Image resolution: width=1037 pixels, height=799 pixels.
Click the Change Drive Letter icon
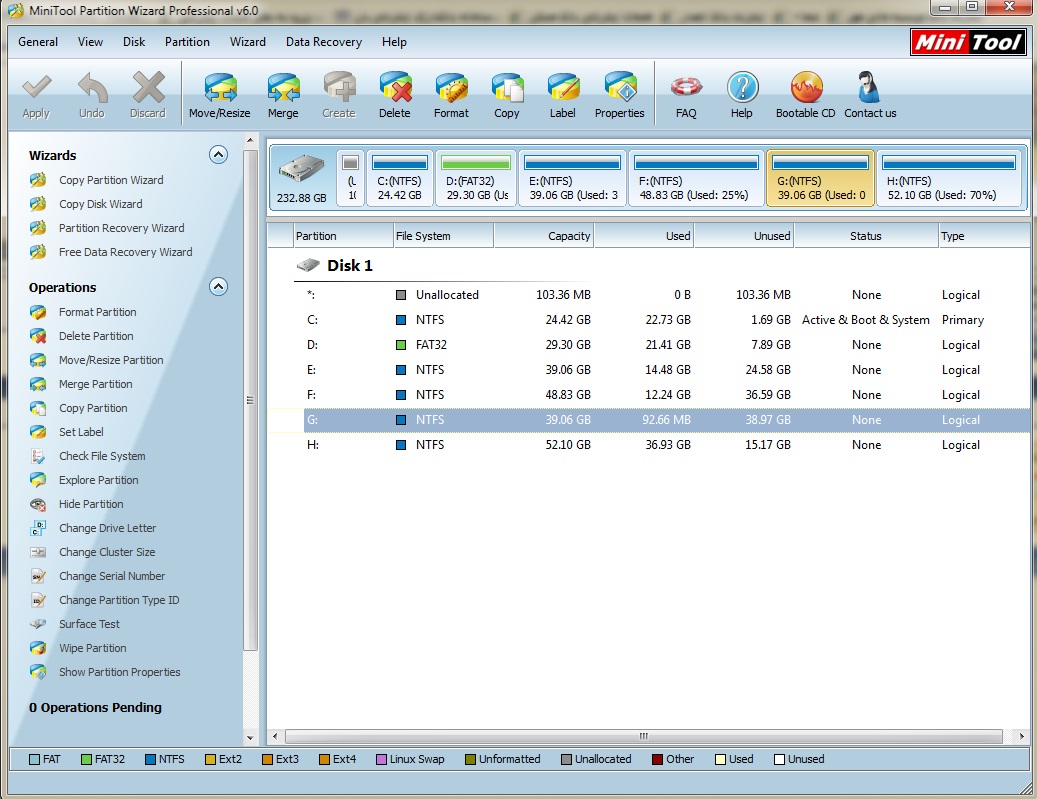click(38, 528)
